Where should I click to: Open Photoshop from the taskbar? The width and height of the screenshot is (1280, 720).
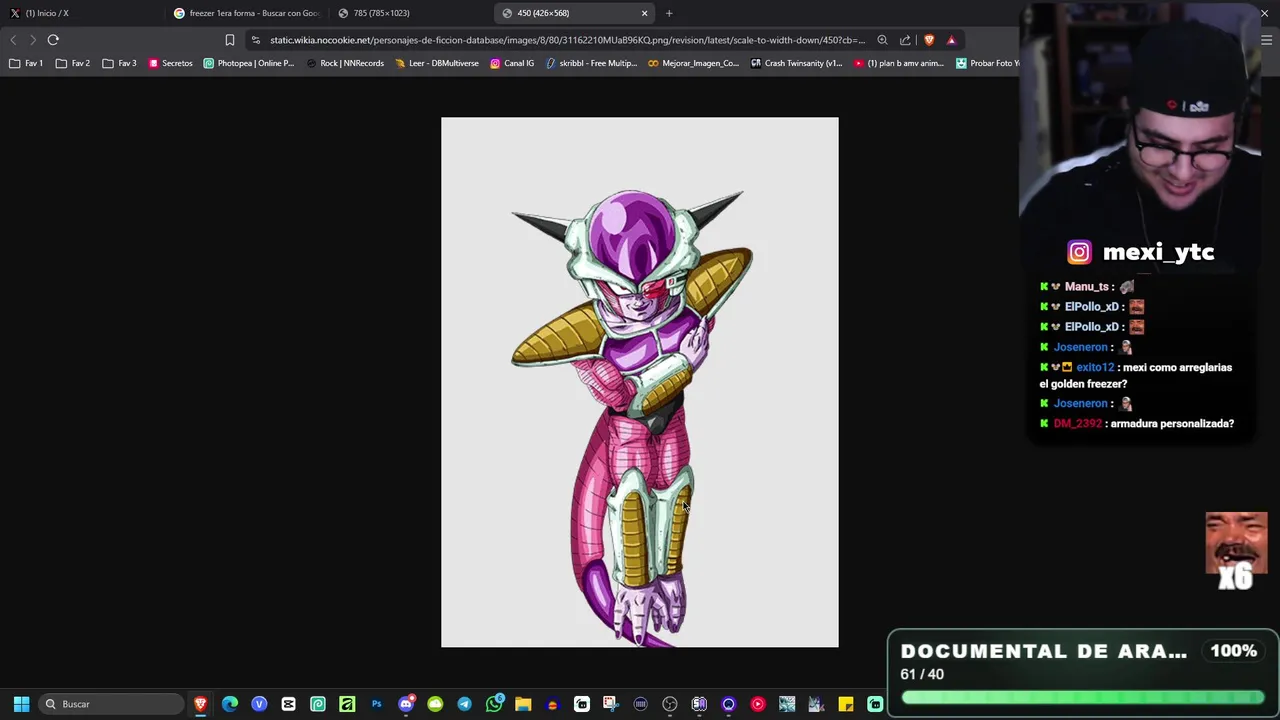pyautogui.click(x=376, y=704)
